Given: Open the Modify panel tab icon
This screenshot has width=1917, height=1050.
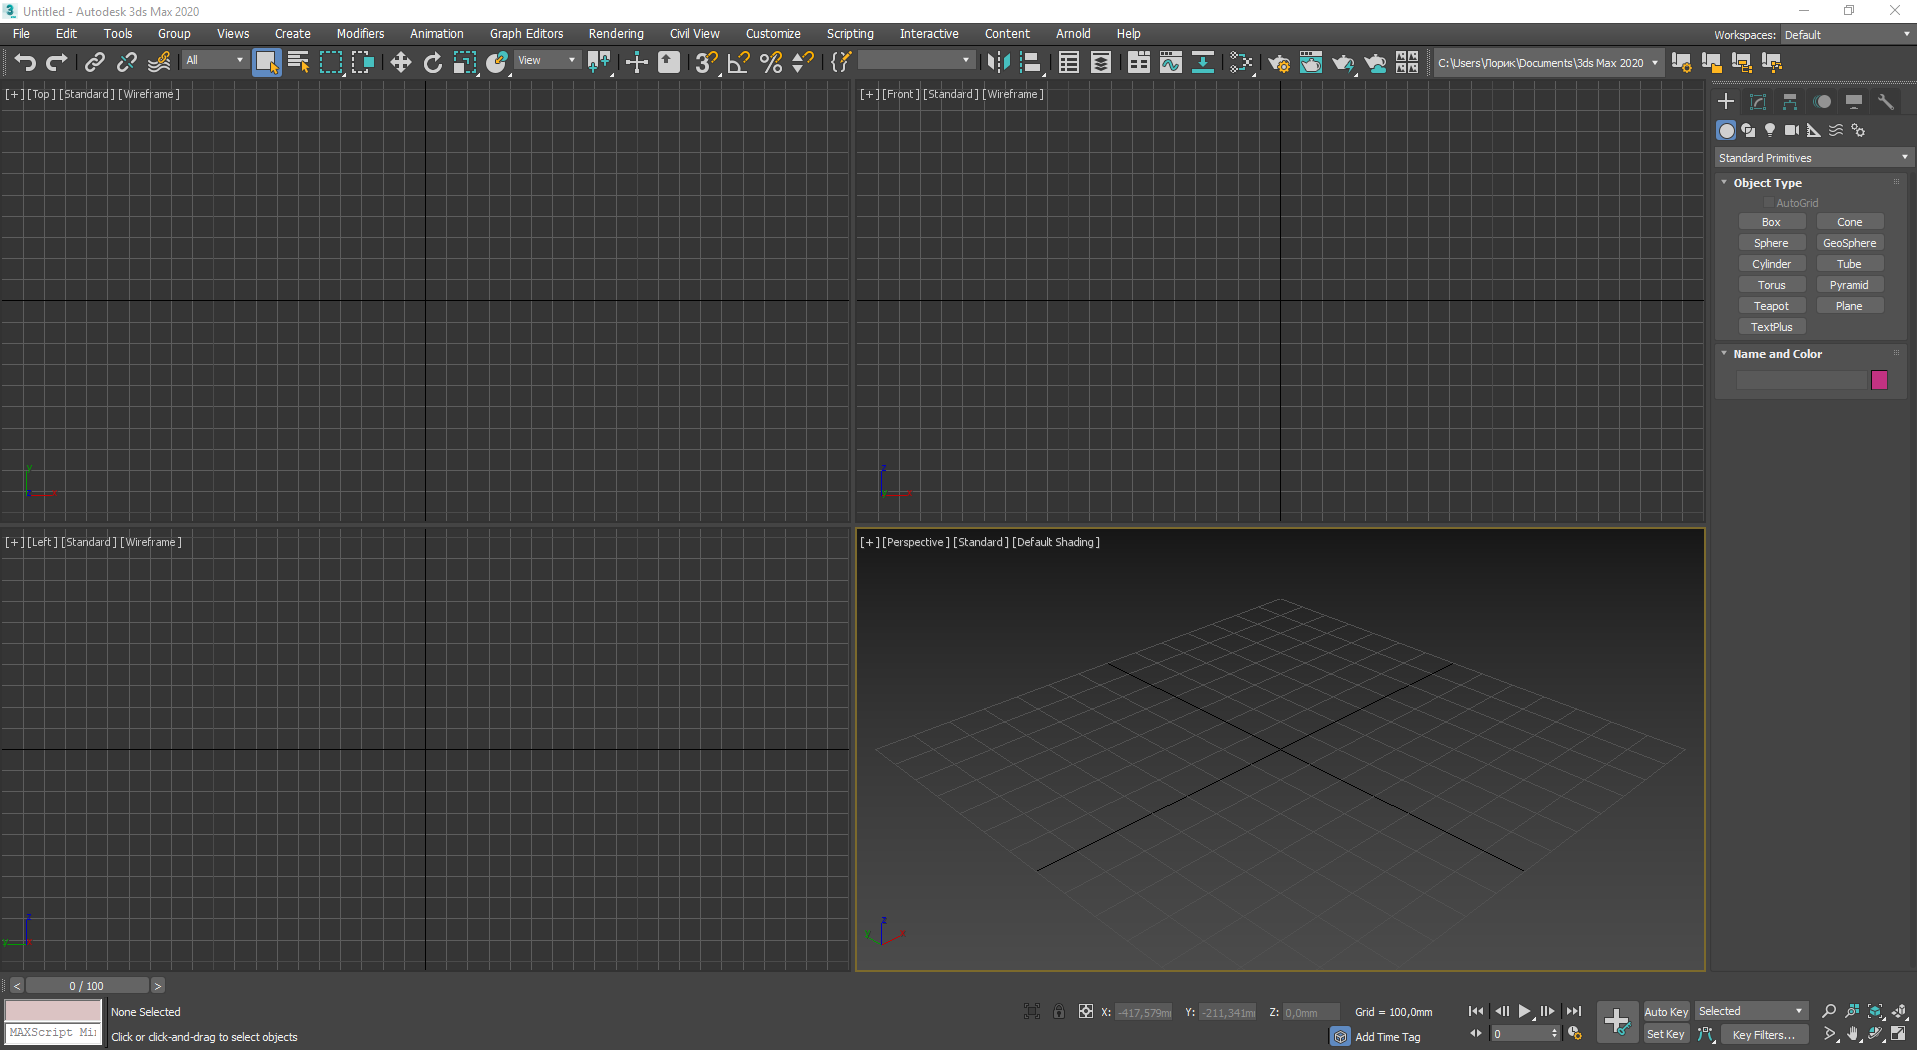Looking at the screenshot, I should pyautogui.click(x=1758, y=102).
